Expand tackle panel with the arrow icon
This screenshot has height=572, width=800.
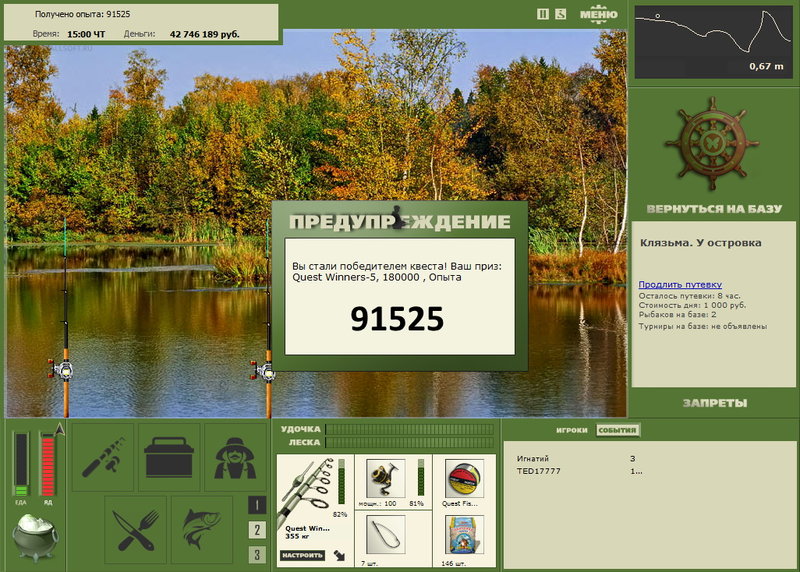click(x=339, y=555)
